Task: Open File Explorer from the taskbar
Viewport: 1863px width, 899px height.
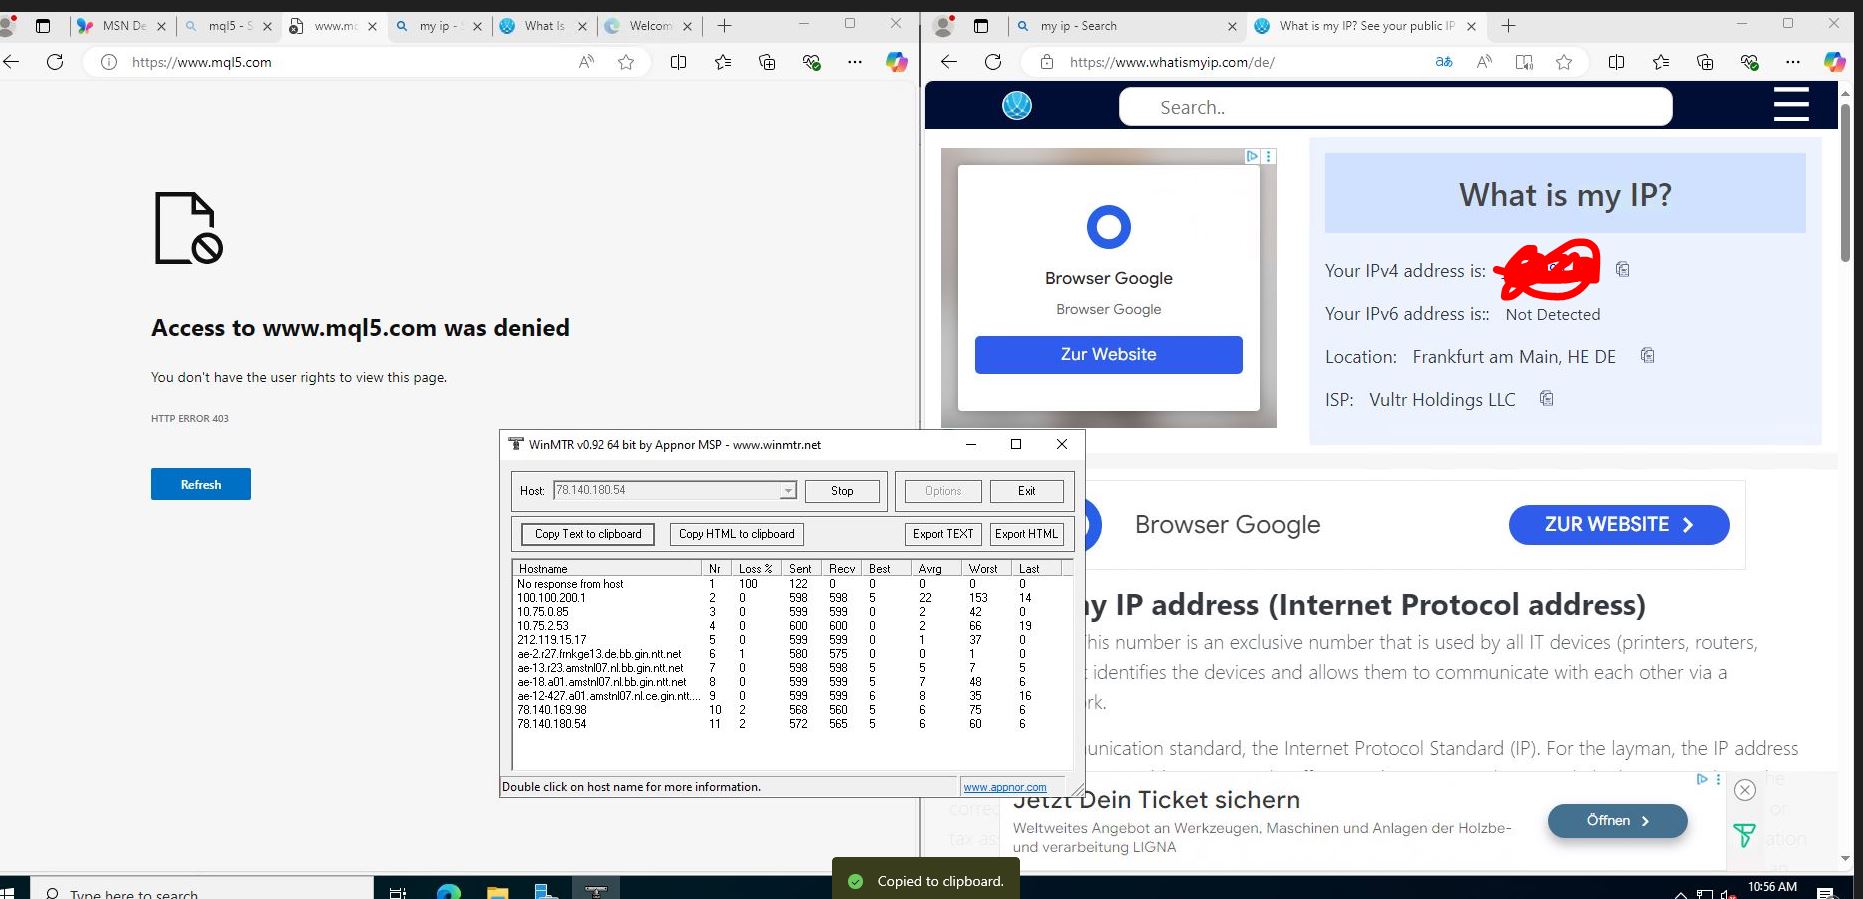Action: point(498,892)
